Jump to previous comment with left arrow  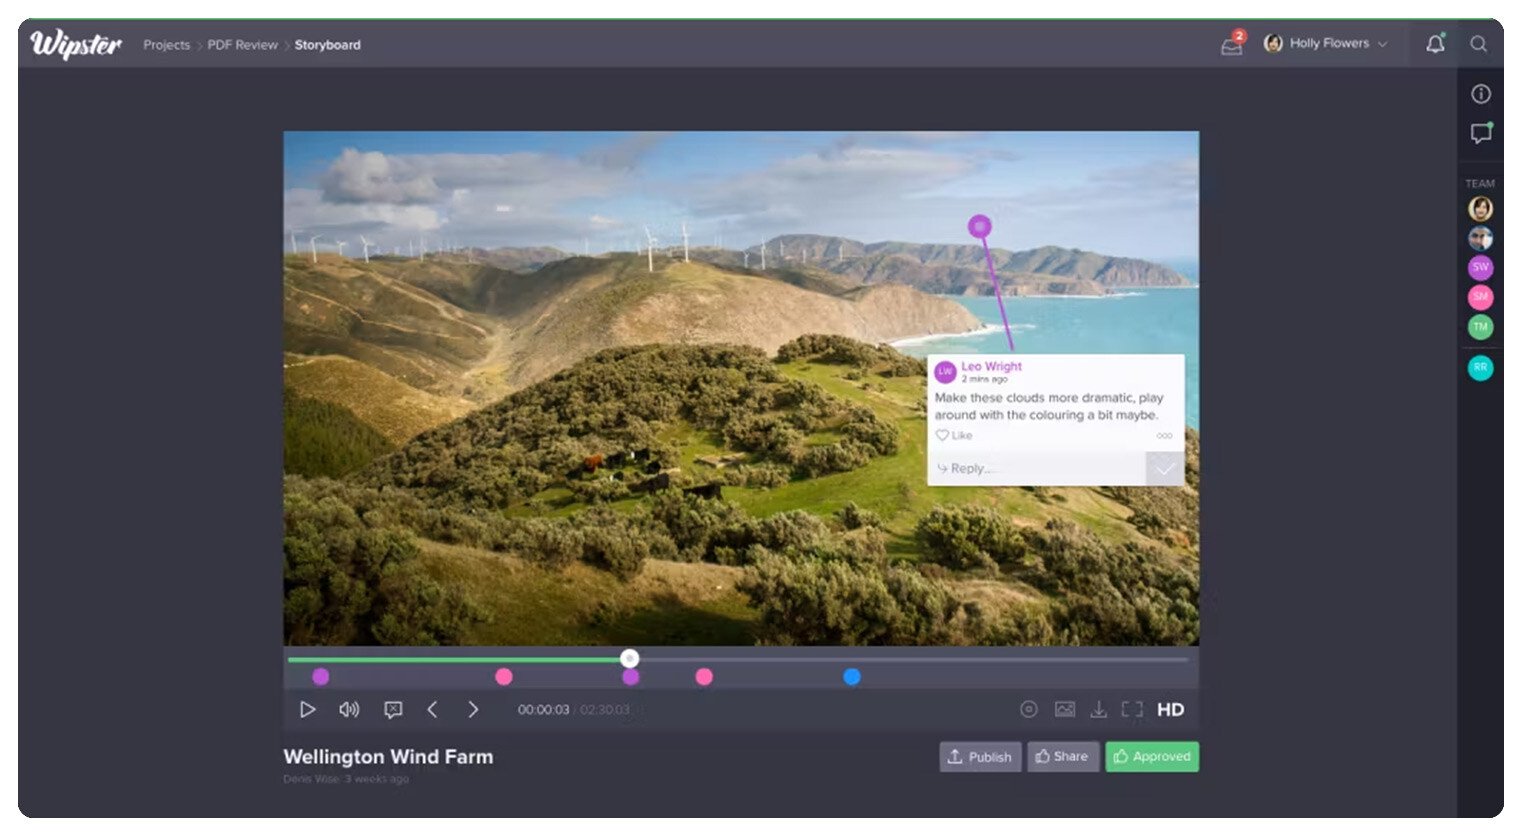click(x=433, y=710)
